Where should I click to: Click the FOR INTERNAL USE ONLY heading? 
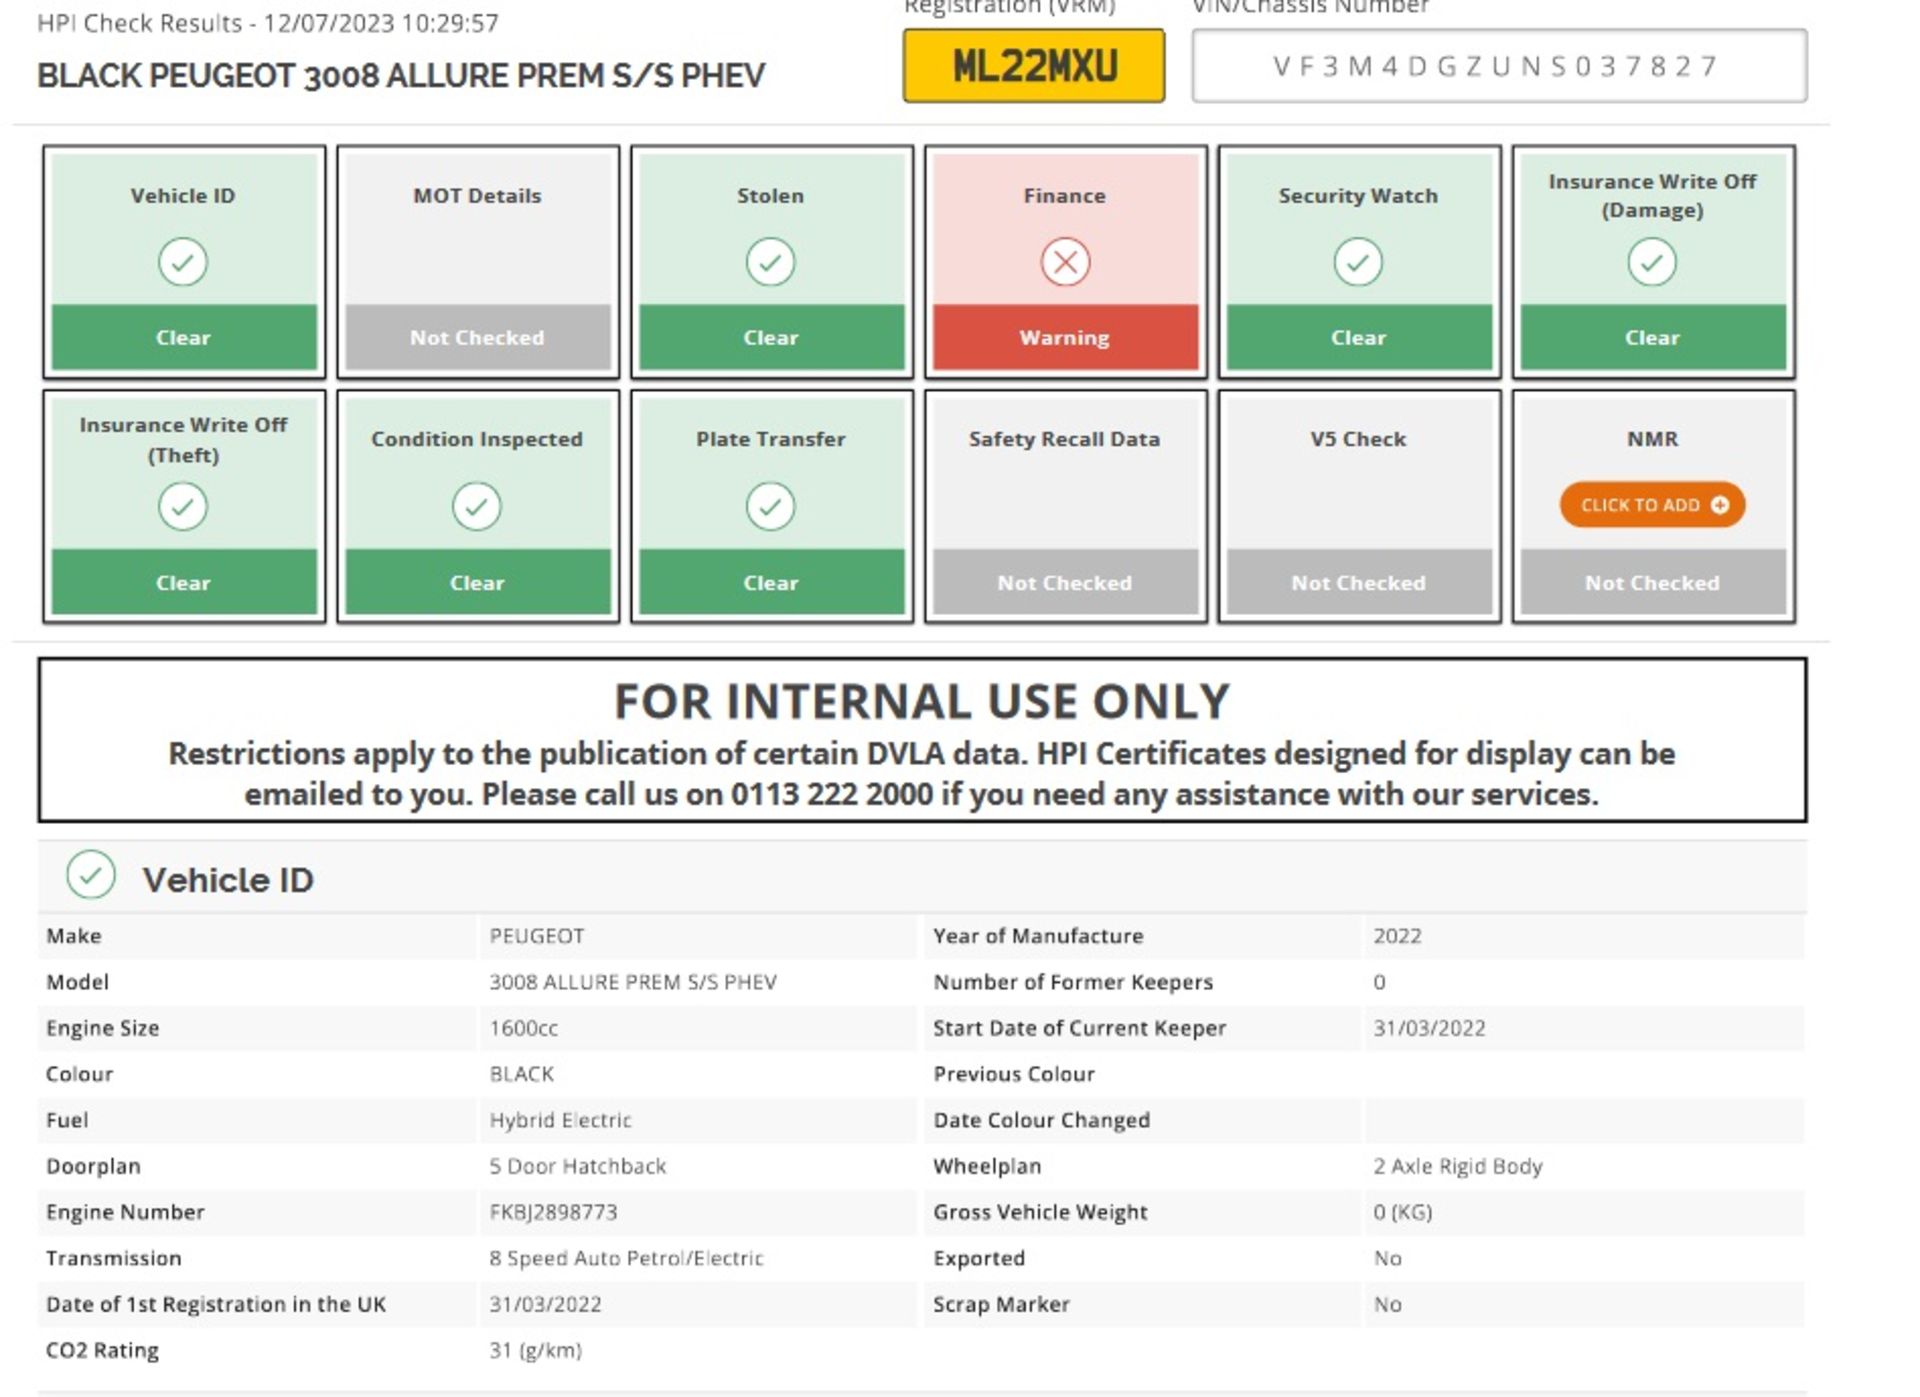click(x=922, y=701)
